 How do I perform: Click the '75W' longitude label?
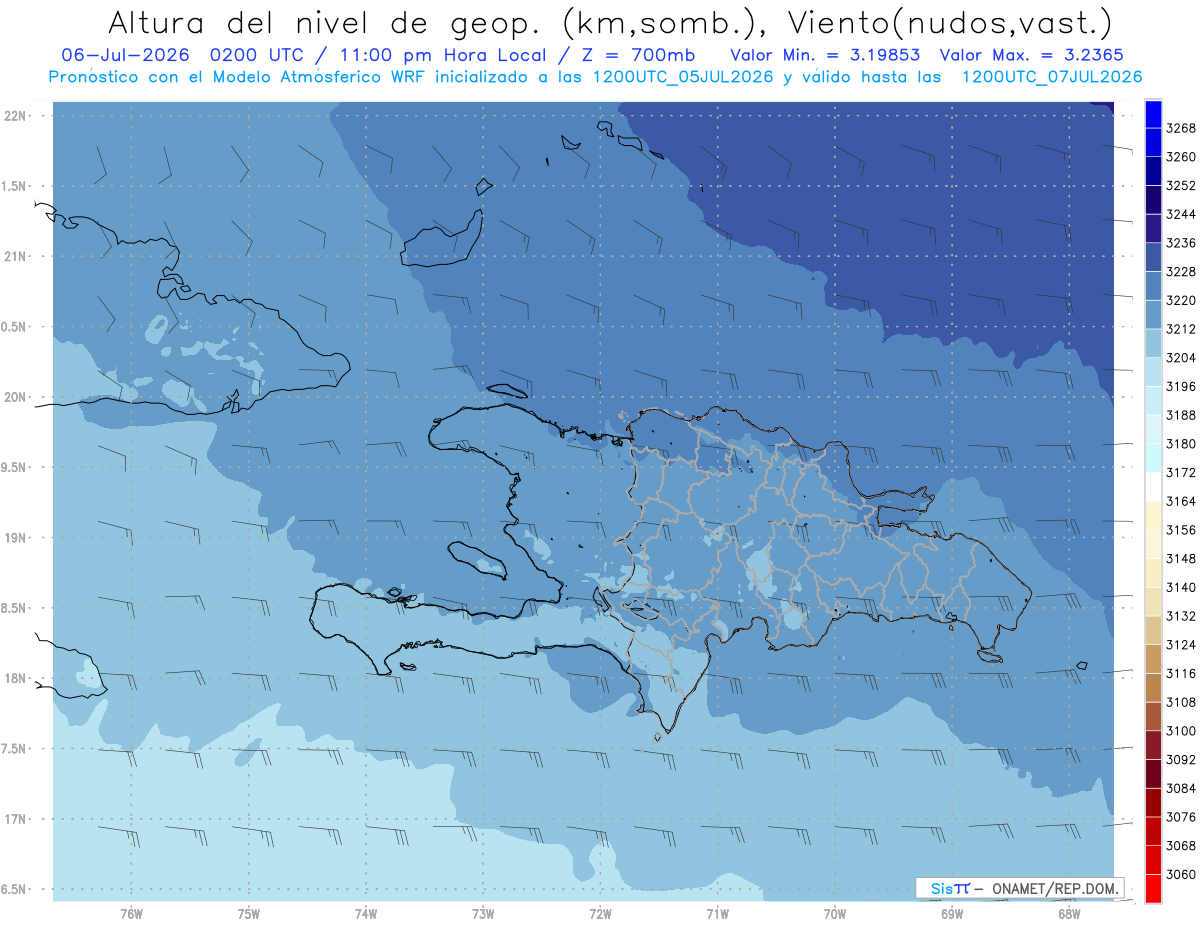[x=249, y=915]
